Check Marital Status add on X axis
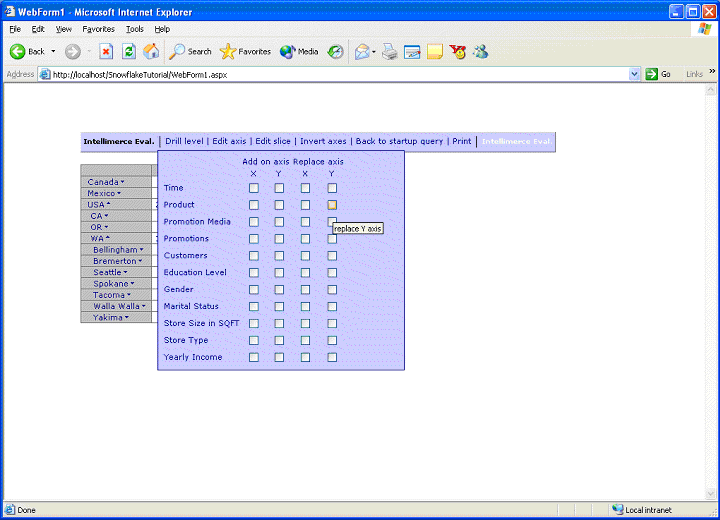The image size is (720, 520). tap(253, 306)
